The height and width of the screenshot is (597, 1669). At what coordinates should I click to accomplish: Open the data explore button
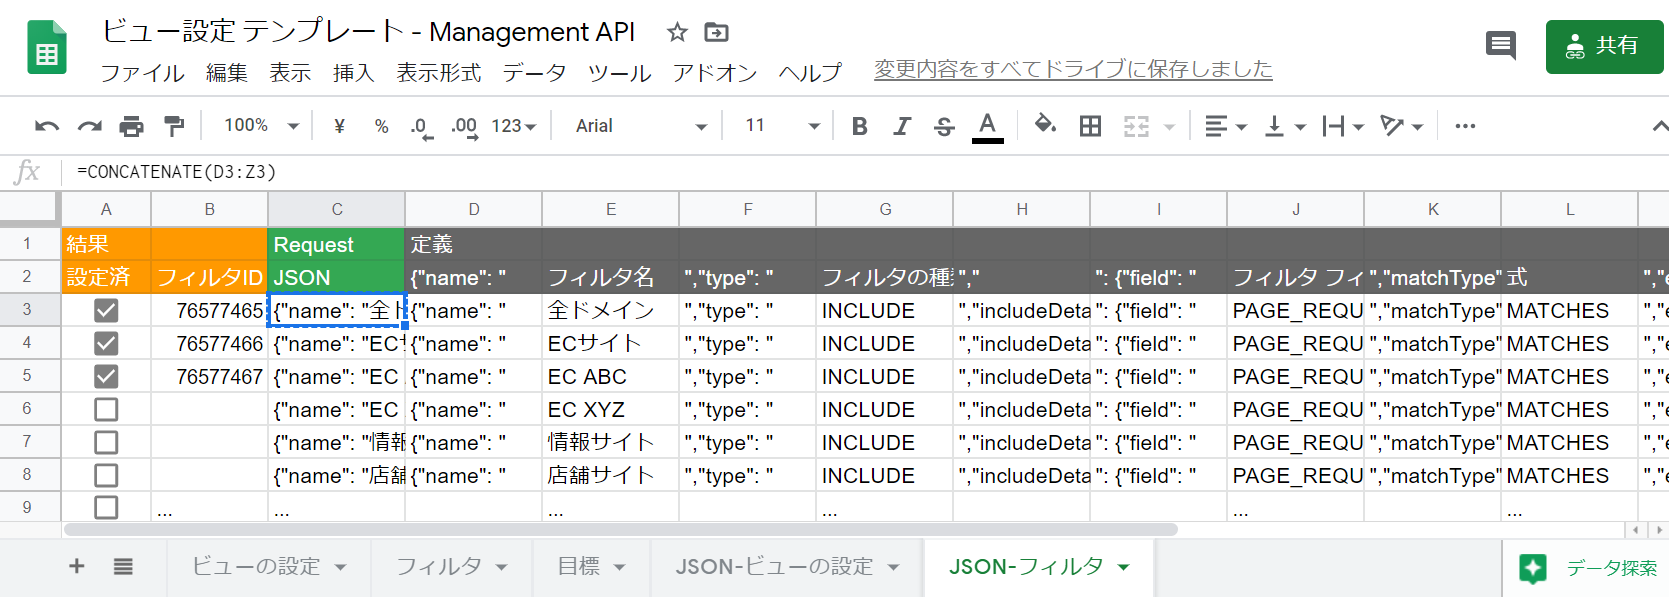pyautogui.click(x=1588, y=568)
